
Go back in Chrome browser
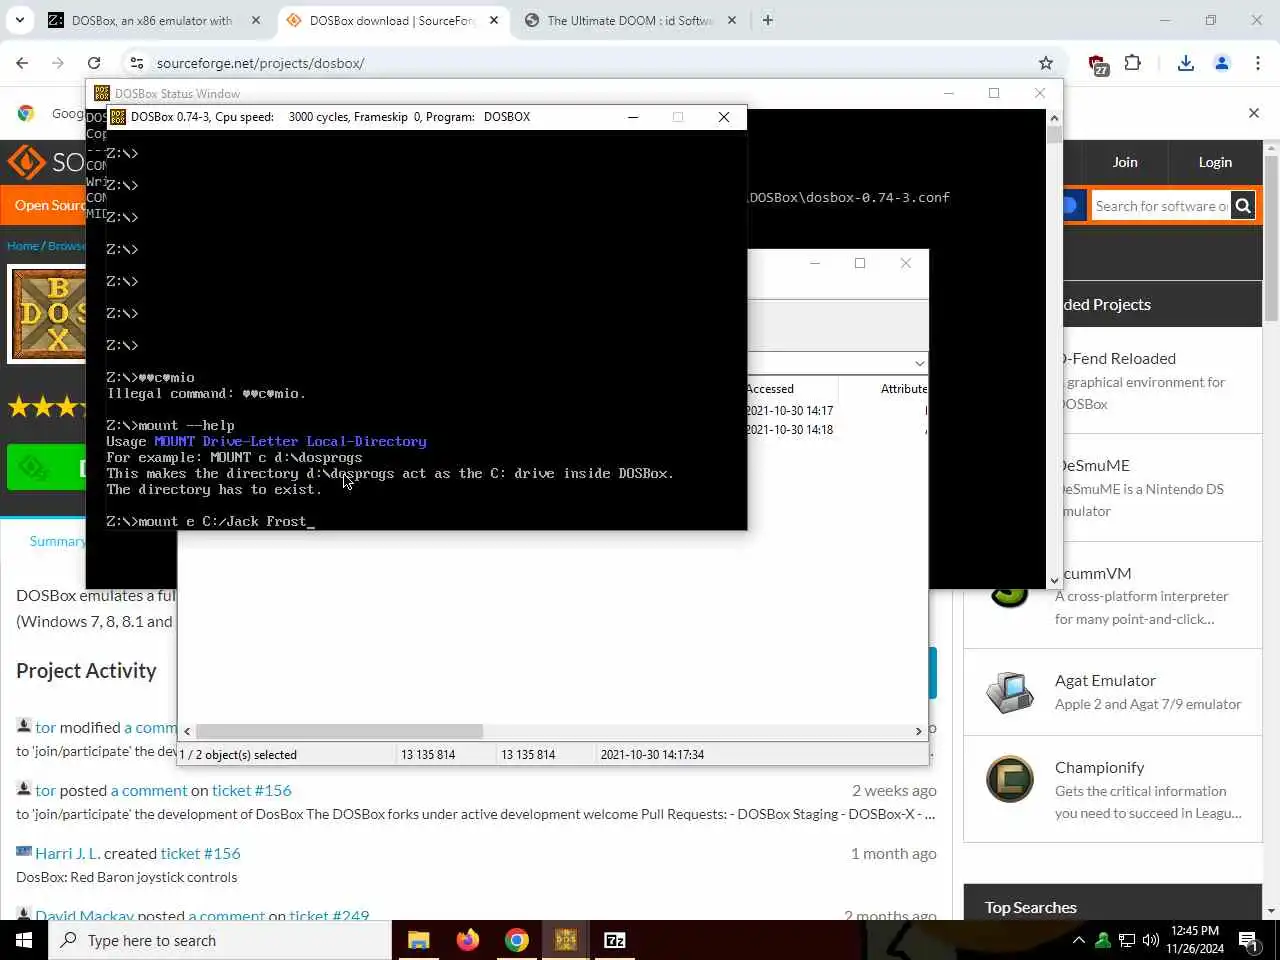click(22, 63)
